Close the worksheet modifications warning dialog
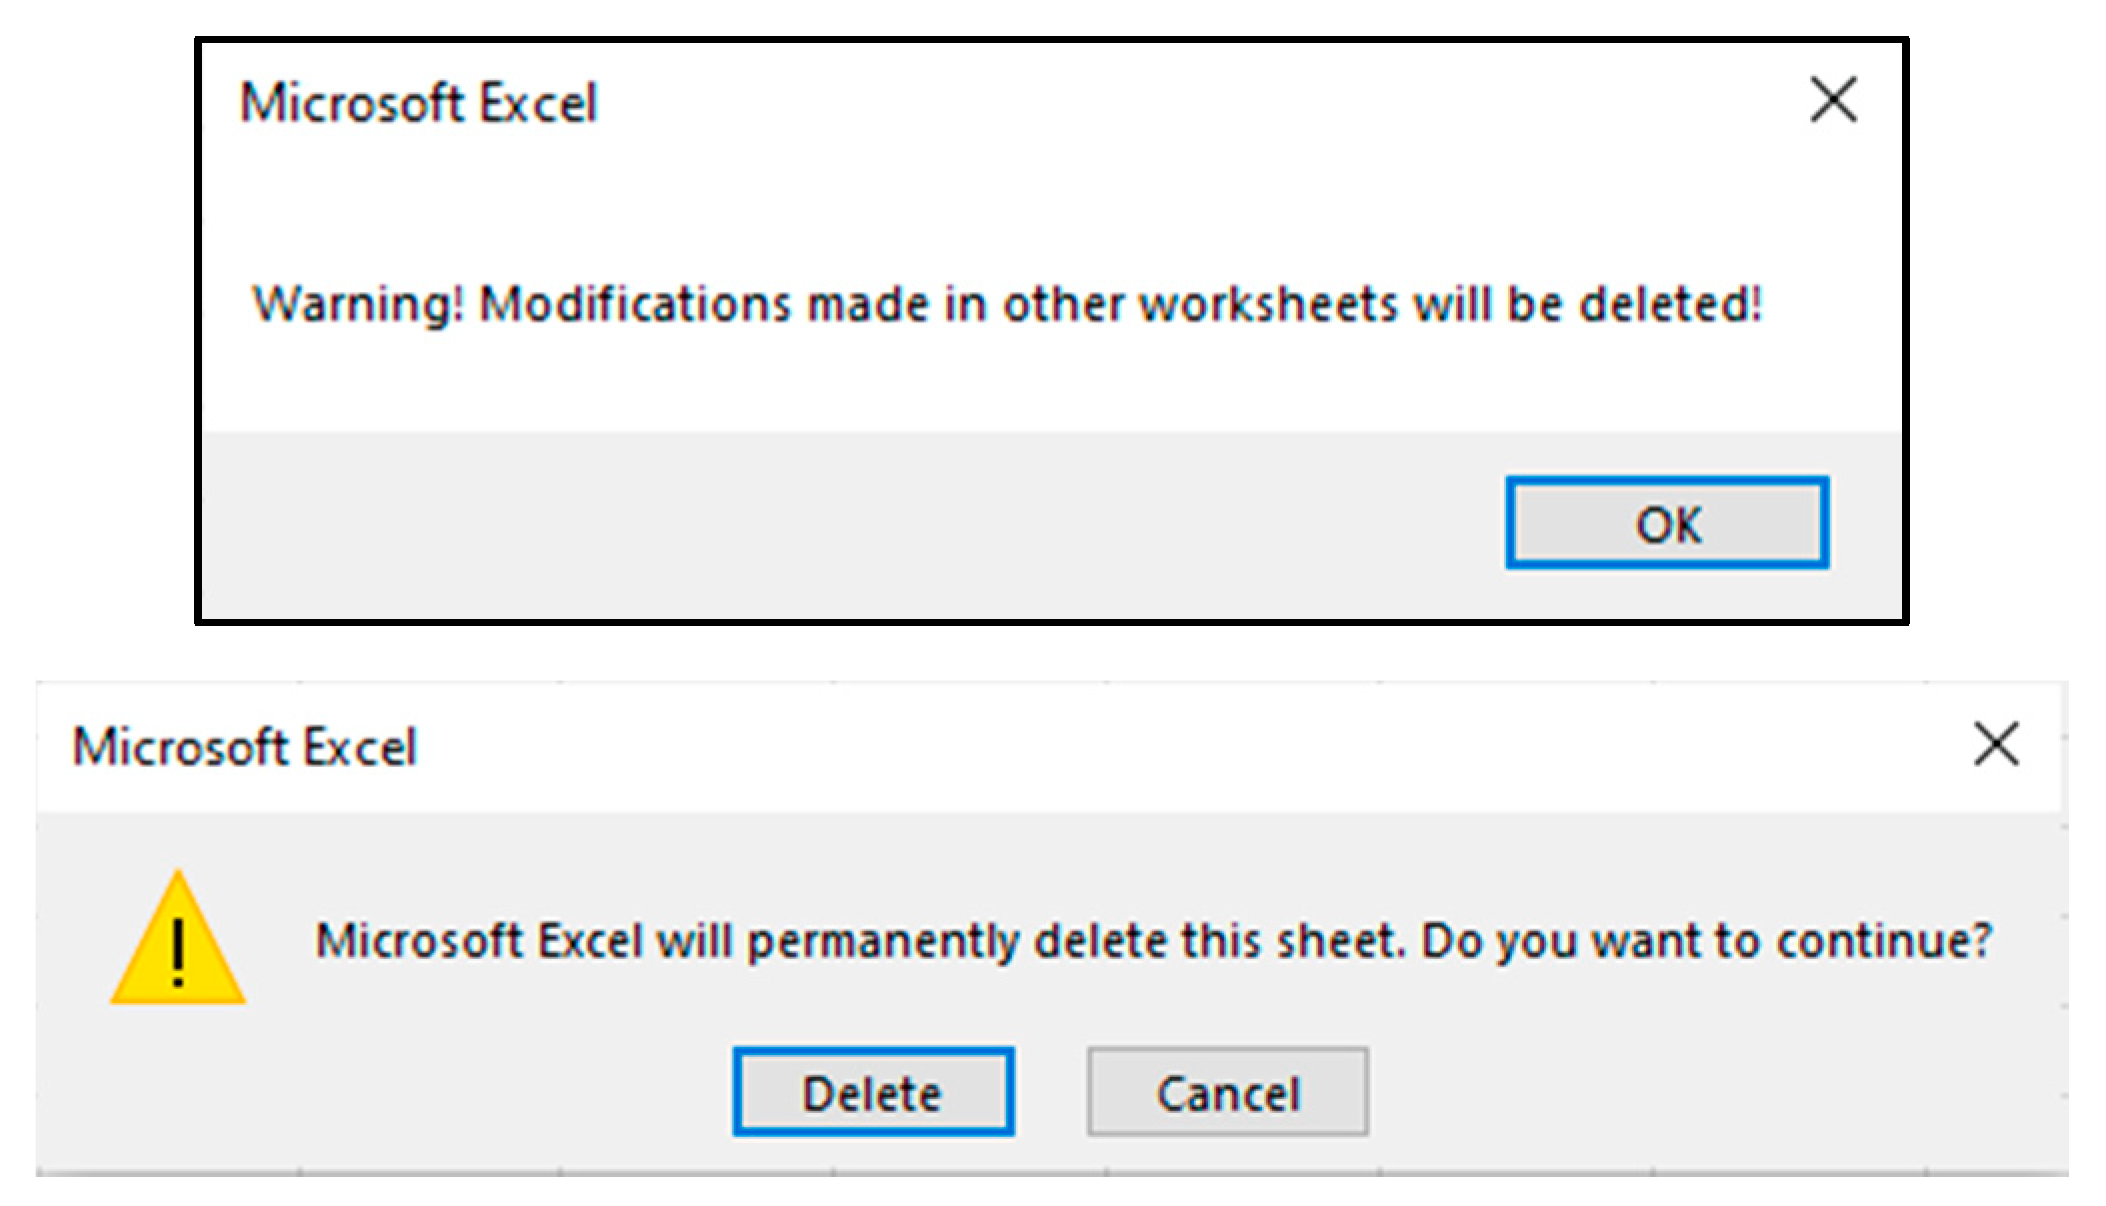Image resolution: width=2106 pixels, height=1206 pixels. click(x=1833, y=100)
